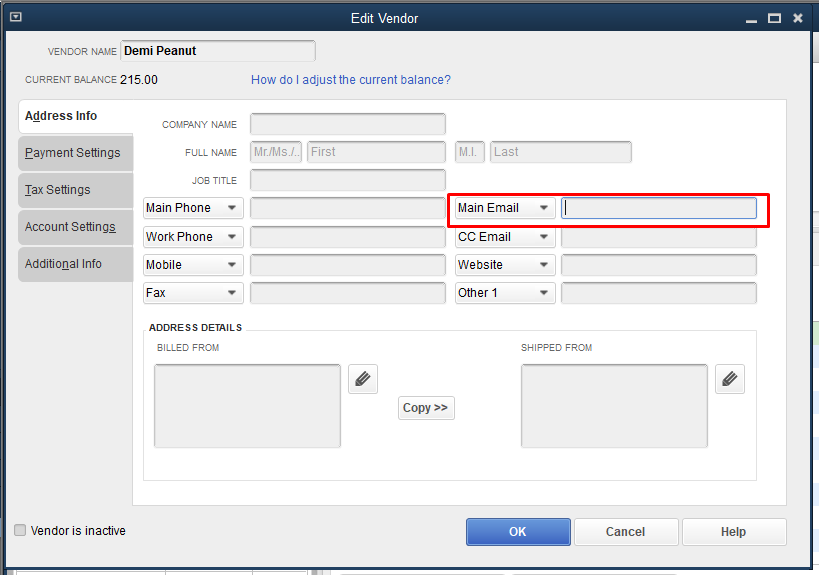Open the Main Email type dropdown
The height and width of the screenshot is (575, 819).
point(505,208)
